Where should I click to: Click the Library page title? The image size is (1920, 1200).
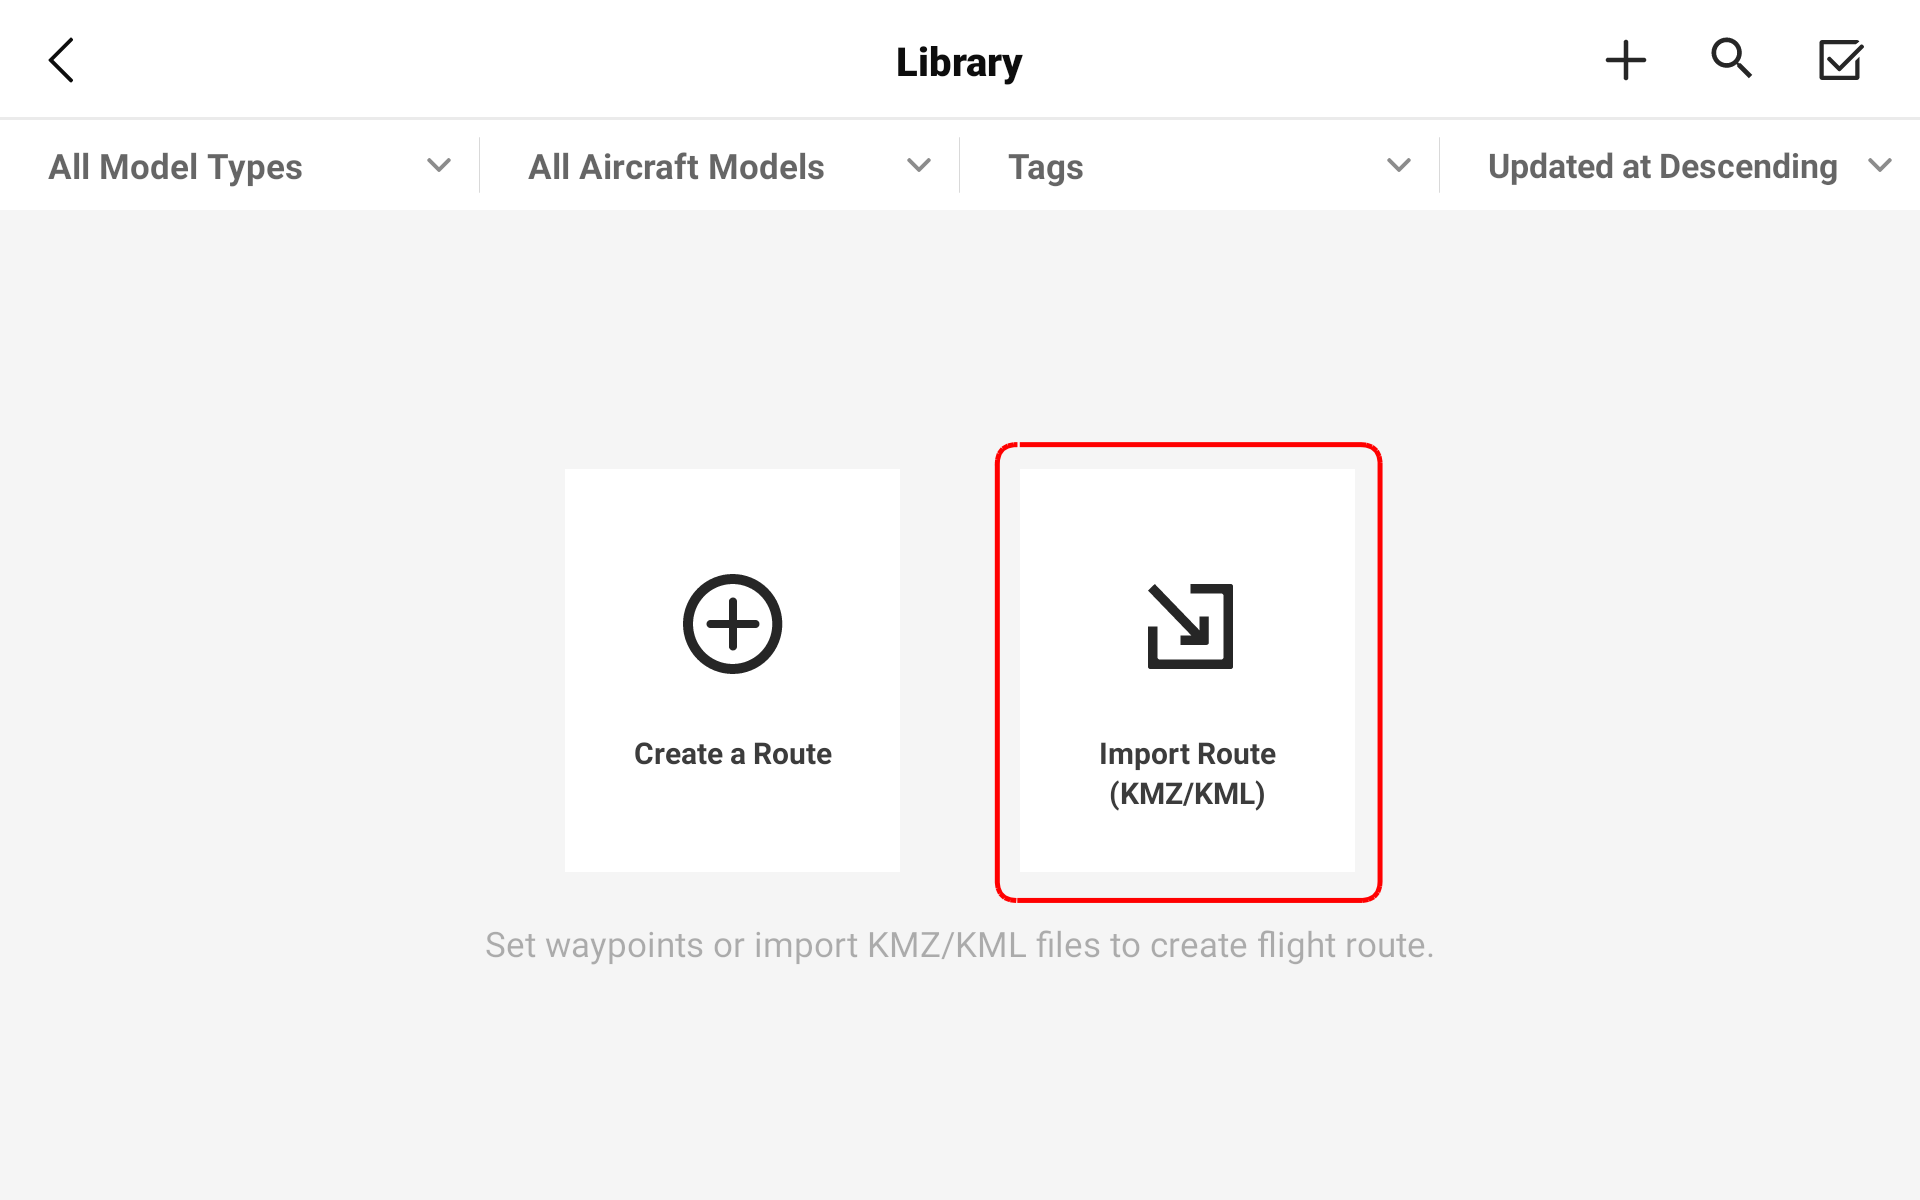click(959, 62)
